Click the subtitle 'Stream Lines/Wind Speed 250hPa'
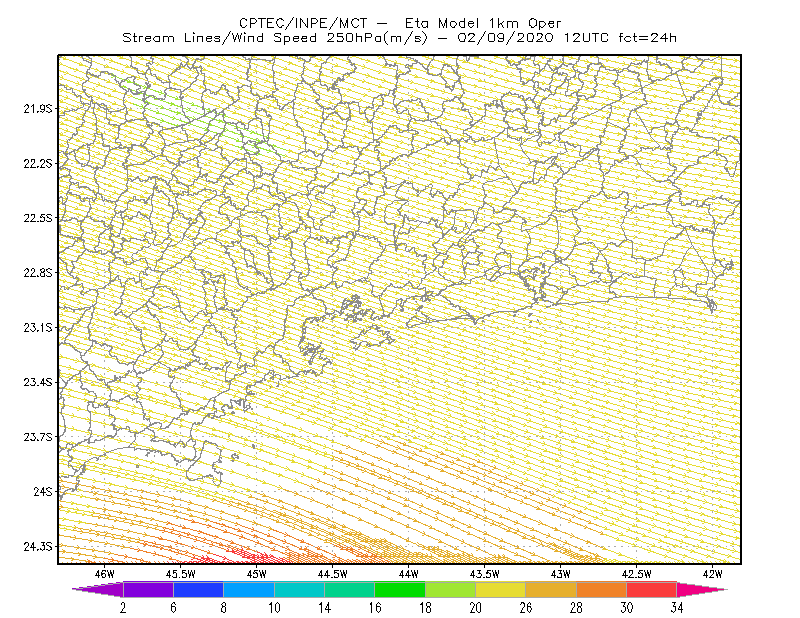The width and height of the screenshot is (800, 618). tap(274, 38)
